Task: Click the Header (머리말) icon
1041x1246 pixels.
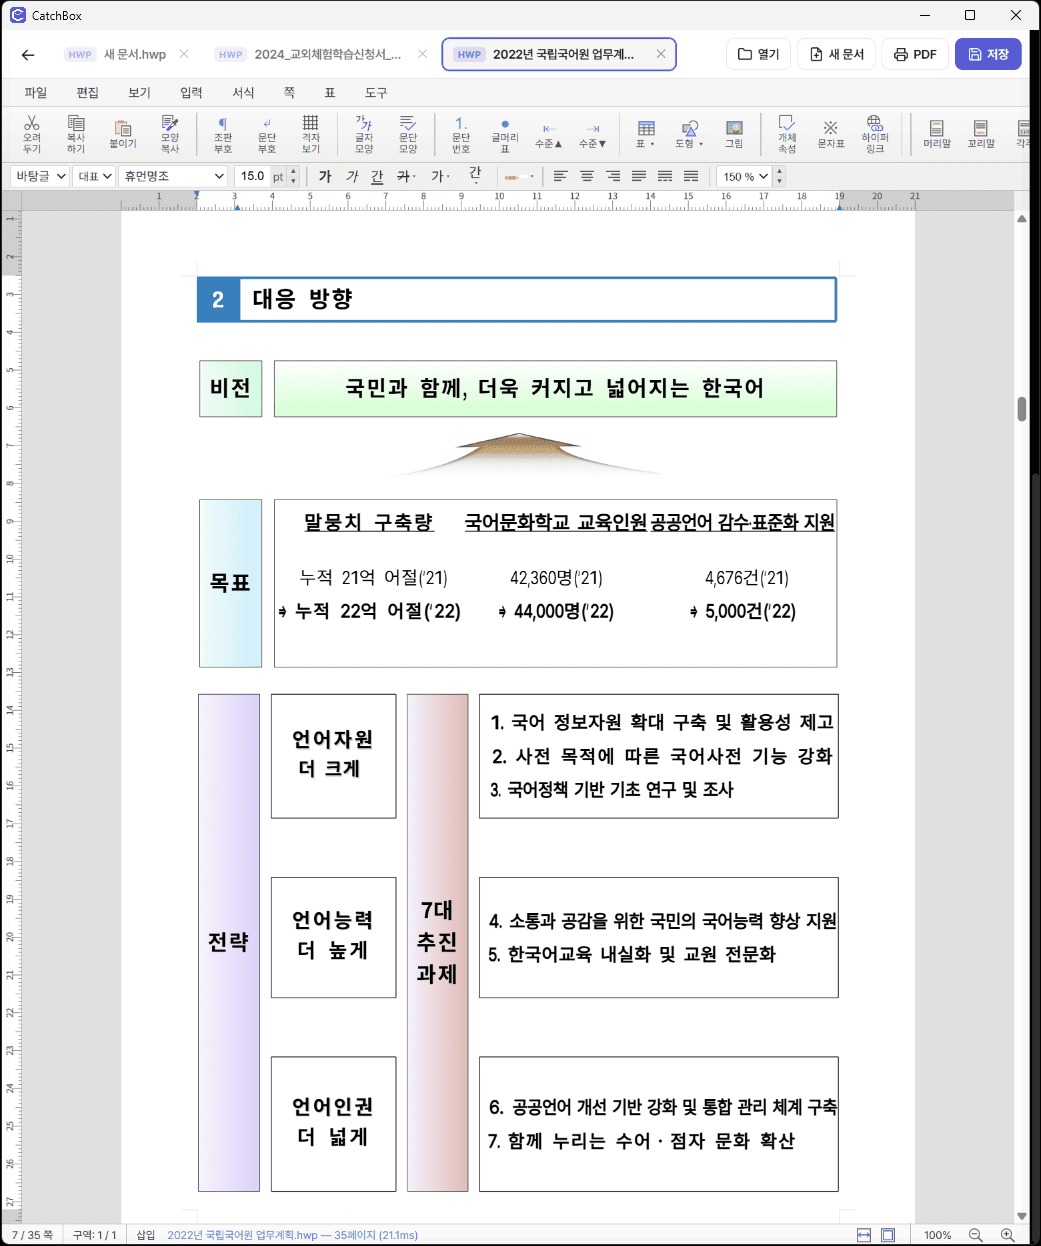Action: [937, 133]
